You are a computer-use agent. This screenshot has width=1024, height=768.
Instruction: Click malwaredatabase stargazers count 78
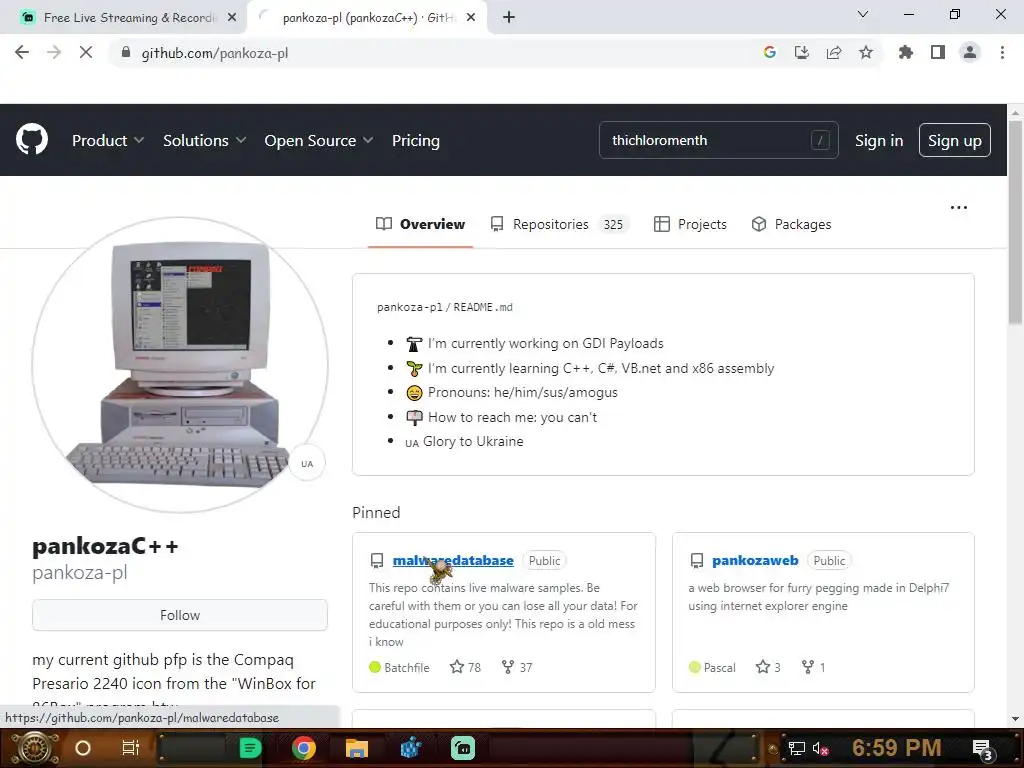click(x=466, y=667)
